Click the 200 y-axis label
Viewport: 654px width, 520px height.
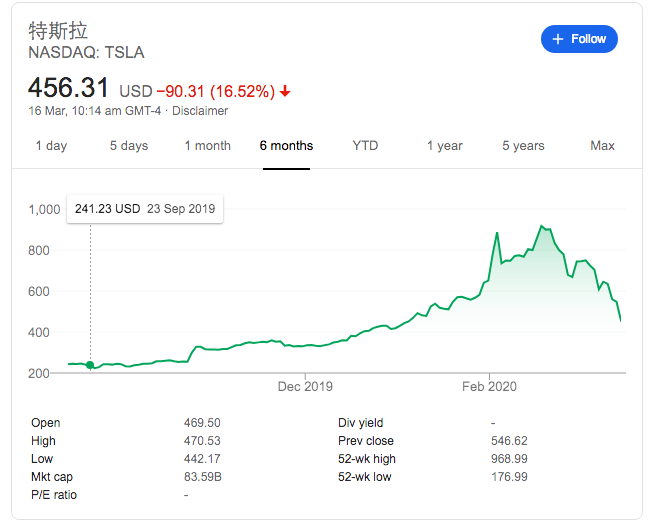pyautogui.click(x=39, y=374)
